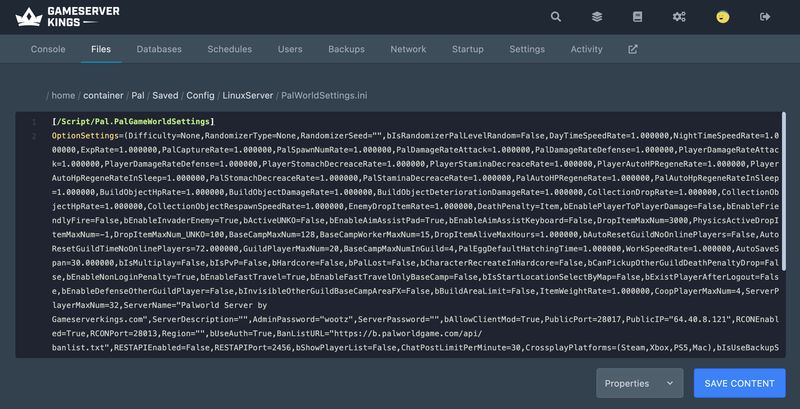
Task: Open the external link icon tab
Action: (633, 49)
